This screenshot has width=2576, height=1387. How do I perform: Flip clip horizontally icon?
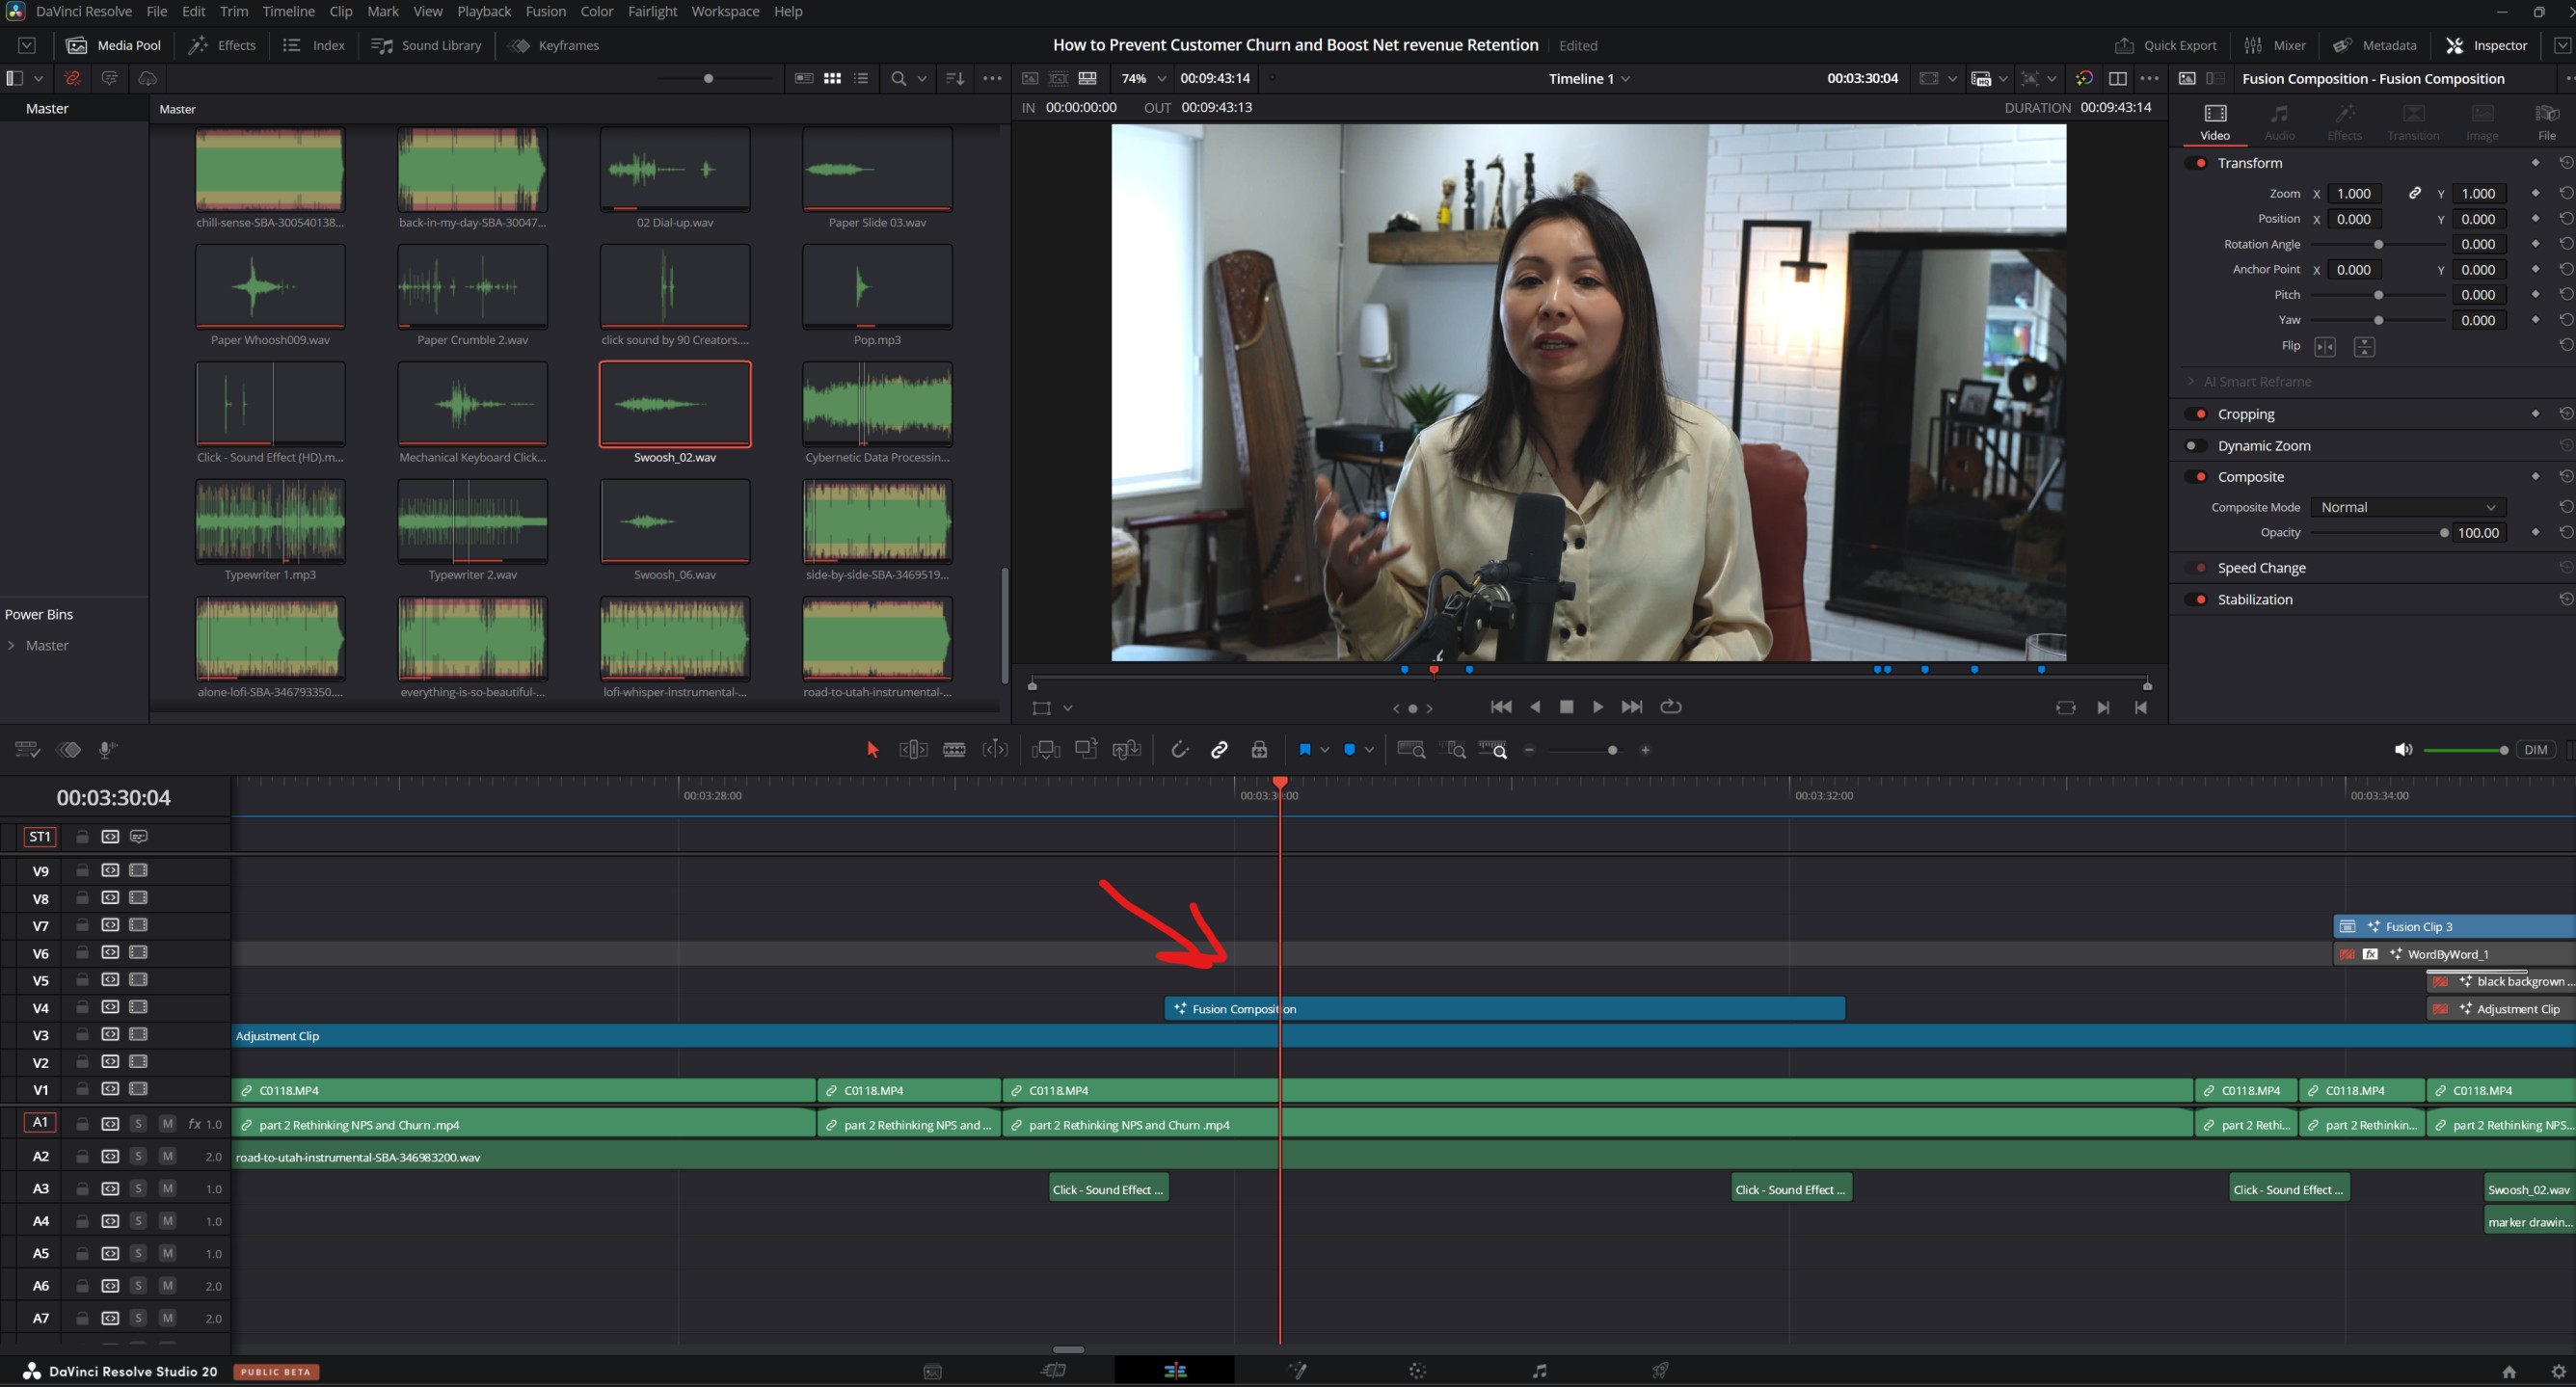[2325, 347]
